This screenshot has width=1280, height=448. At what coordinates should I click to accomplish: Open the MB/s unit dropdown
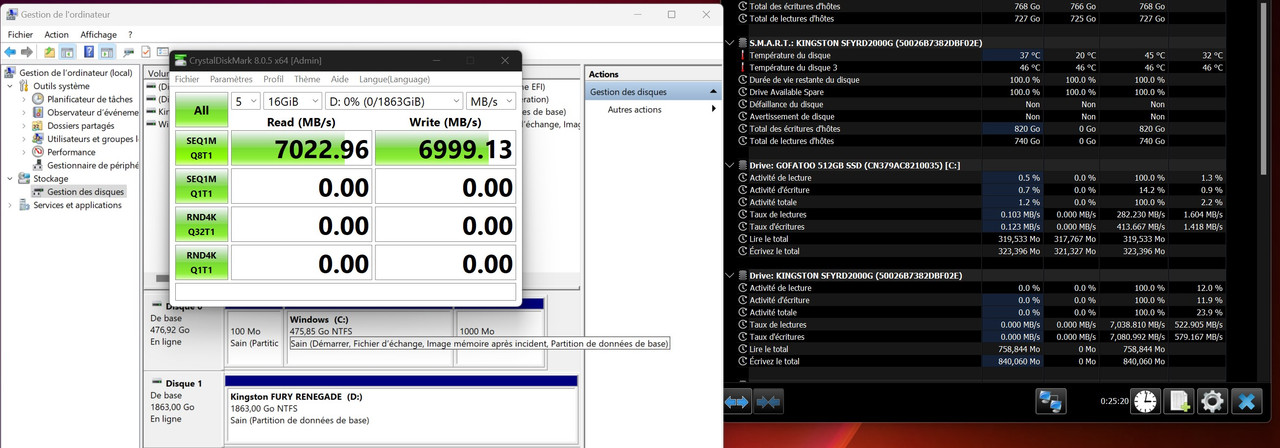[x=491, y=101]
